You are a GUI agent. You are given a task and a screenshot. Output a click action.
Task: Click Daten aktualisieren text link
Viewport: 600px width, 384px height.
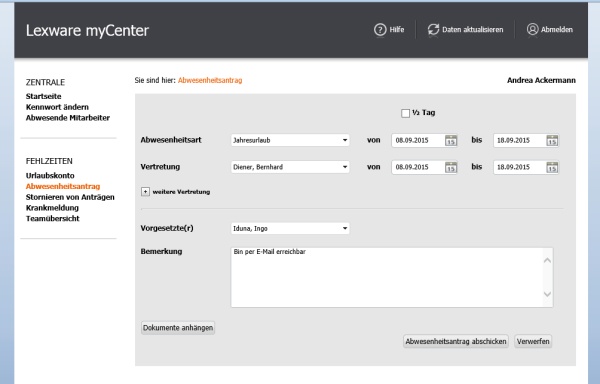pyautogui.click(x=473, y=29)
